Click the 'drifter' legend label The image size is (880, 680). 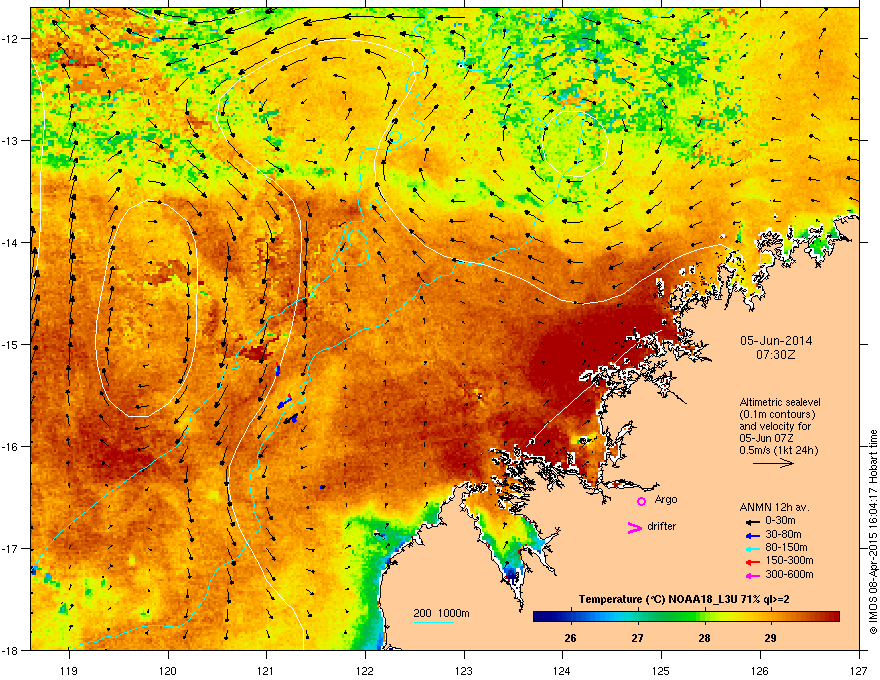(x=662, y=526)
